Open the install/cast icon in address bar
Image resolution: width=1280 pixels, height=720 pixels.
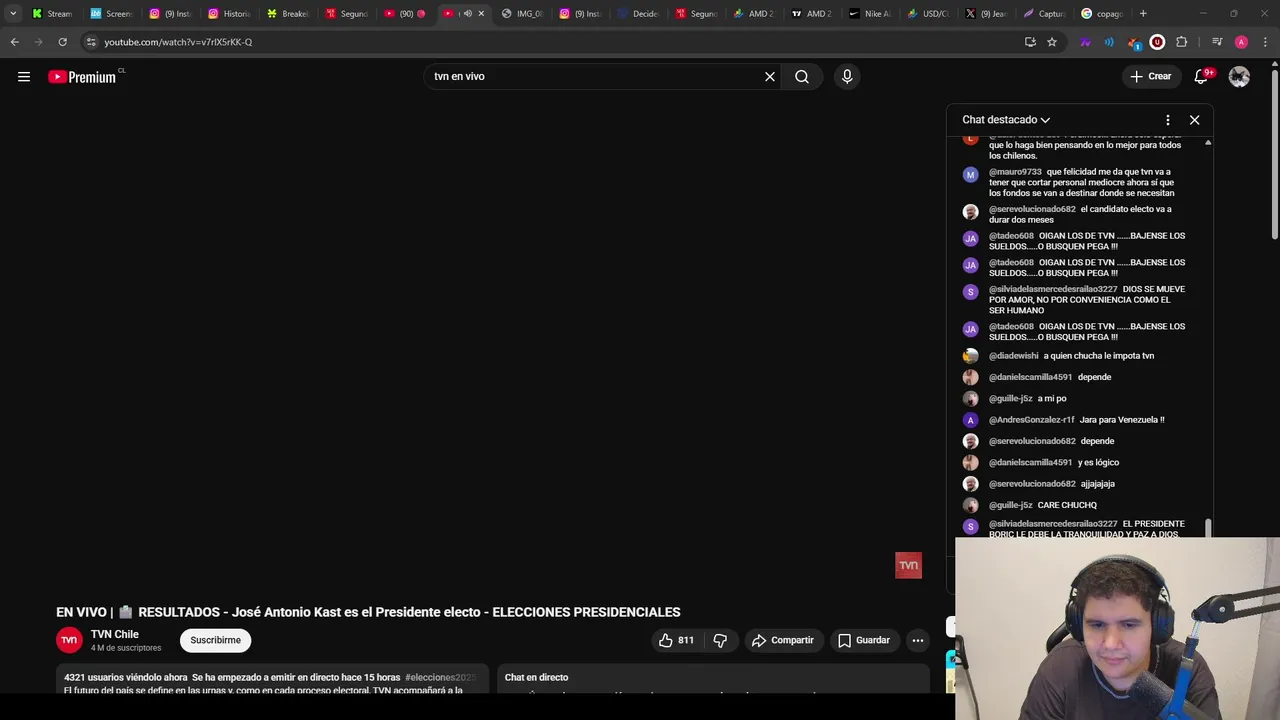tap(1030, 42)
